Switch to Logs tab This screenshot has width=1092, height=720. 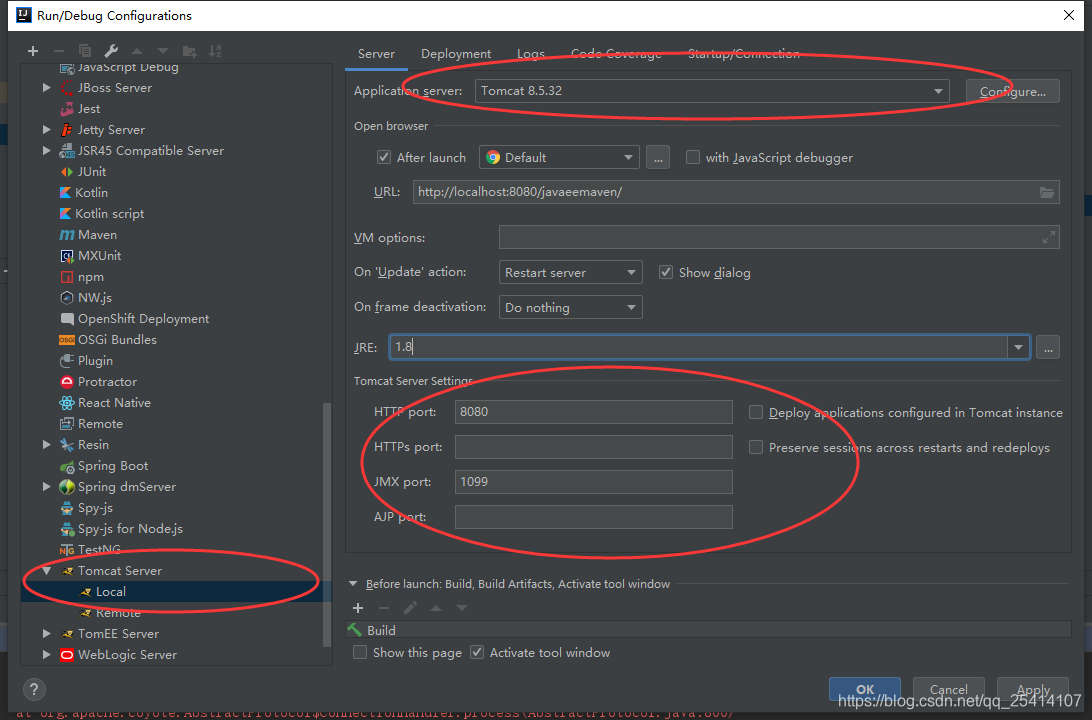point(531,54)
